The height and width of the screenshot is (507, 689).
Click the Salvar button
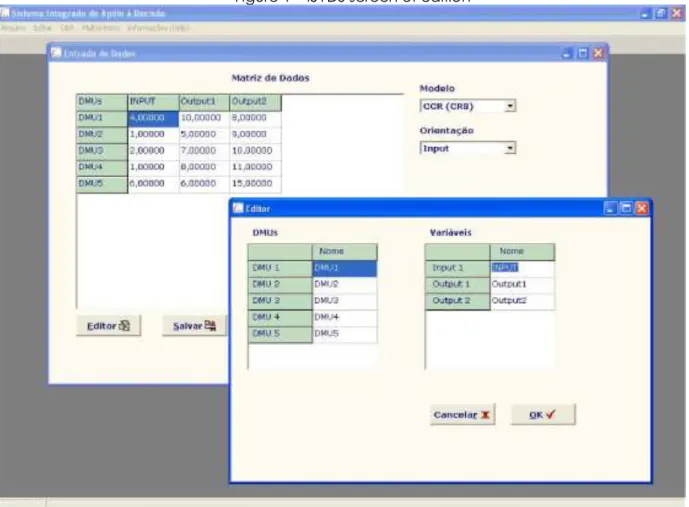pyautogui.click(x=195, y=326)
